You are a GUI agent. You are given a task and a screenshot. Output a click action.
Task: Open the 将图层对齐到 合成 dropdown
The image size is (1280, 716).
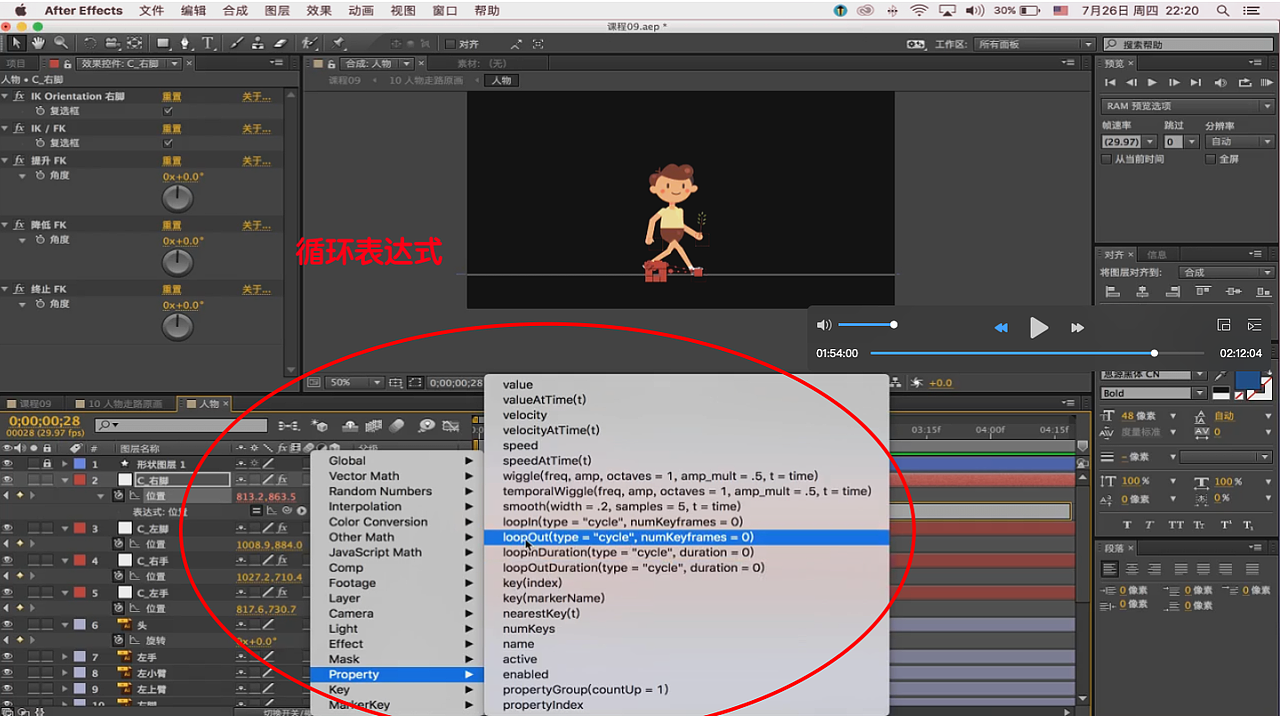[1229, 272]
